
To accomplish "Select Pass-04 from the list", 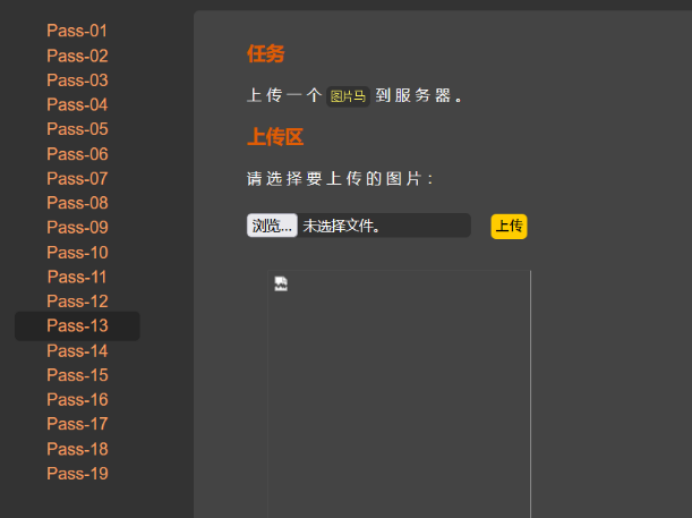I will click(x=77, y=105).
